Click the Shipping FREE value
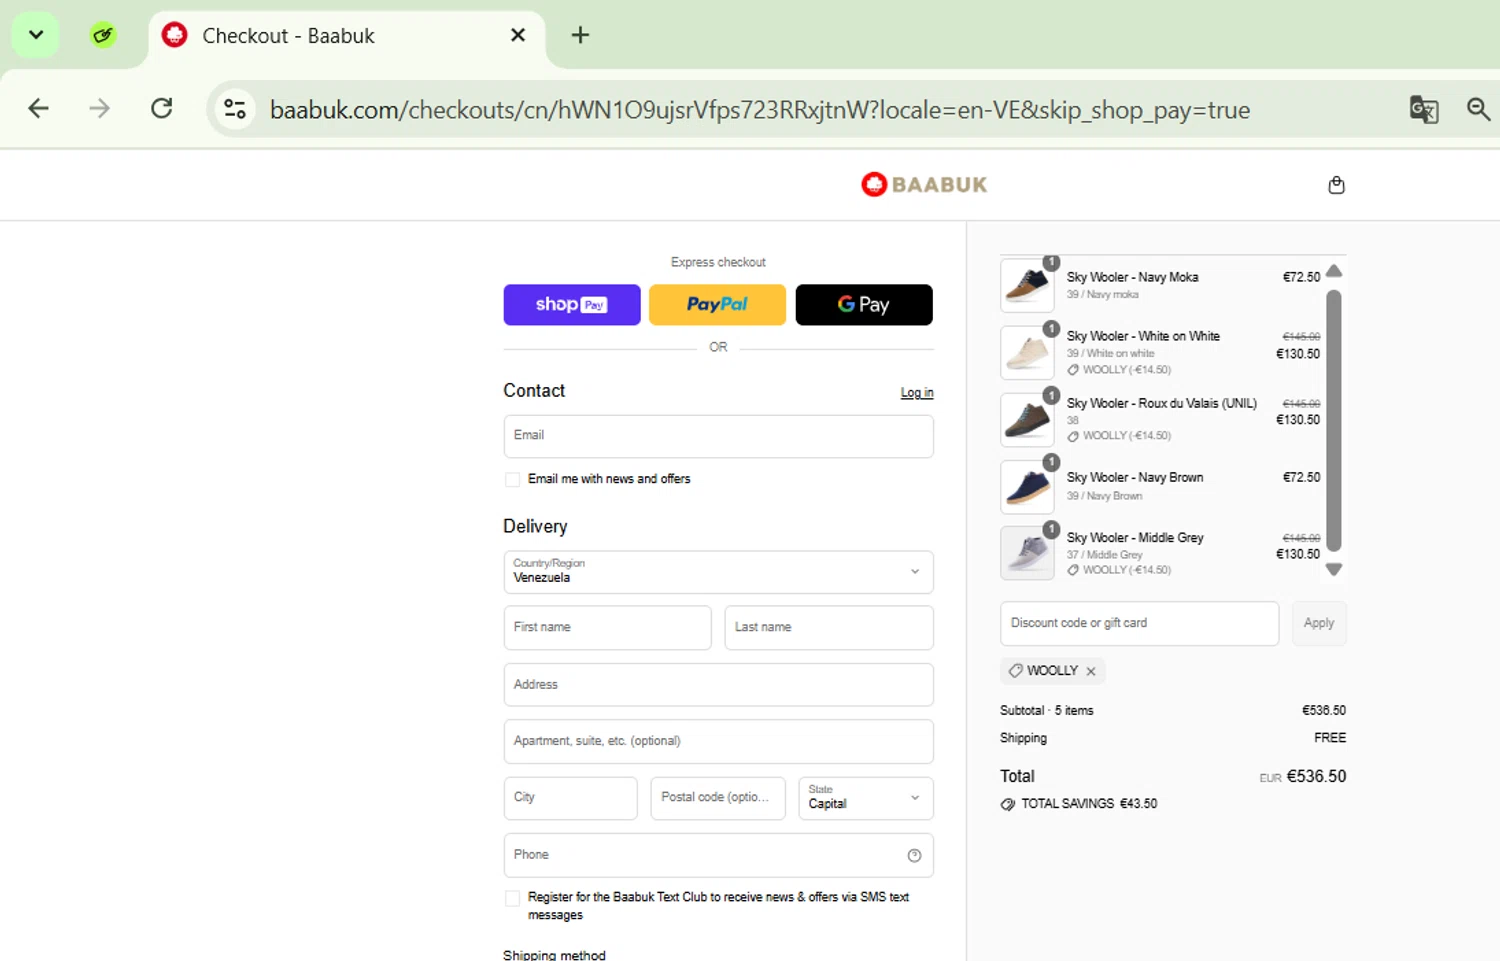The image size is (1500, 961). (1330, 738)
